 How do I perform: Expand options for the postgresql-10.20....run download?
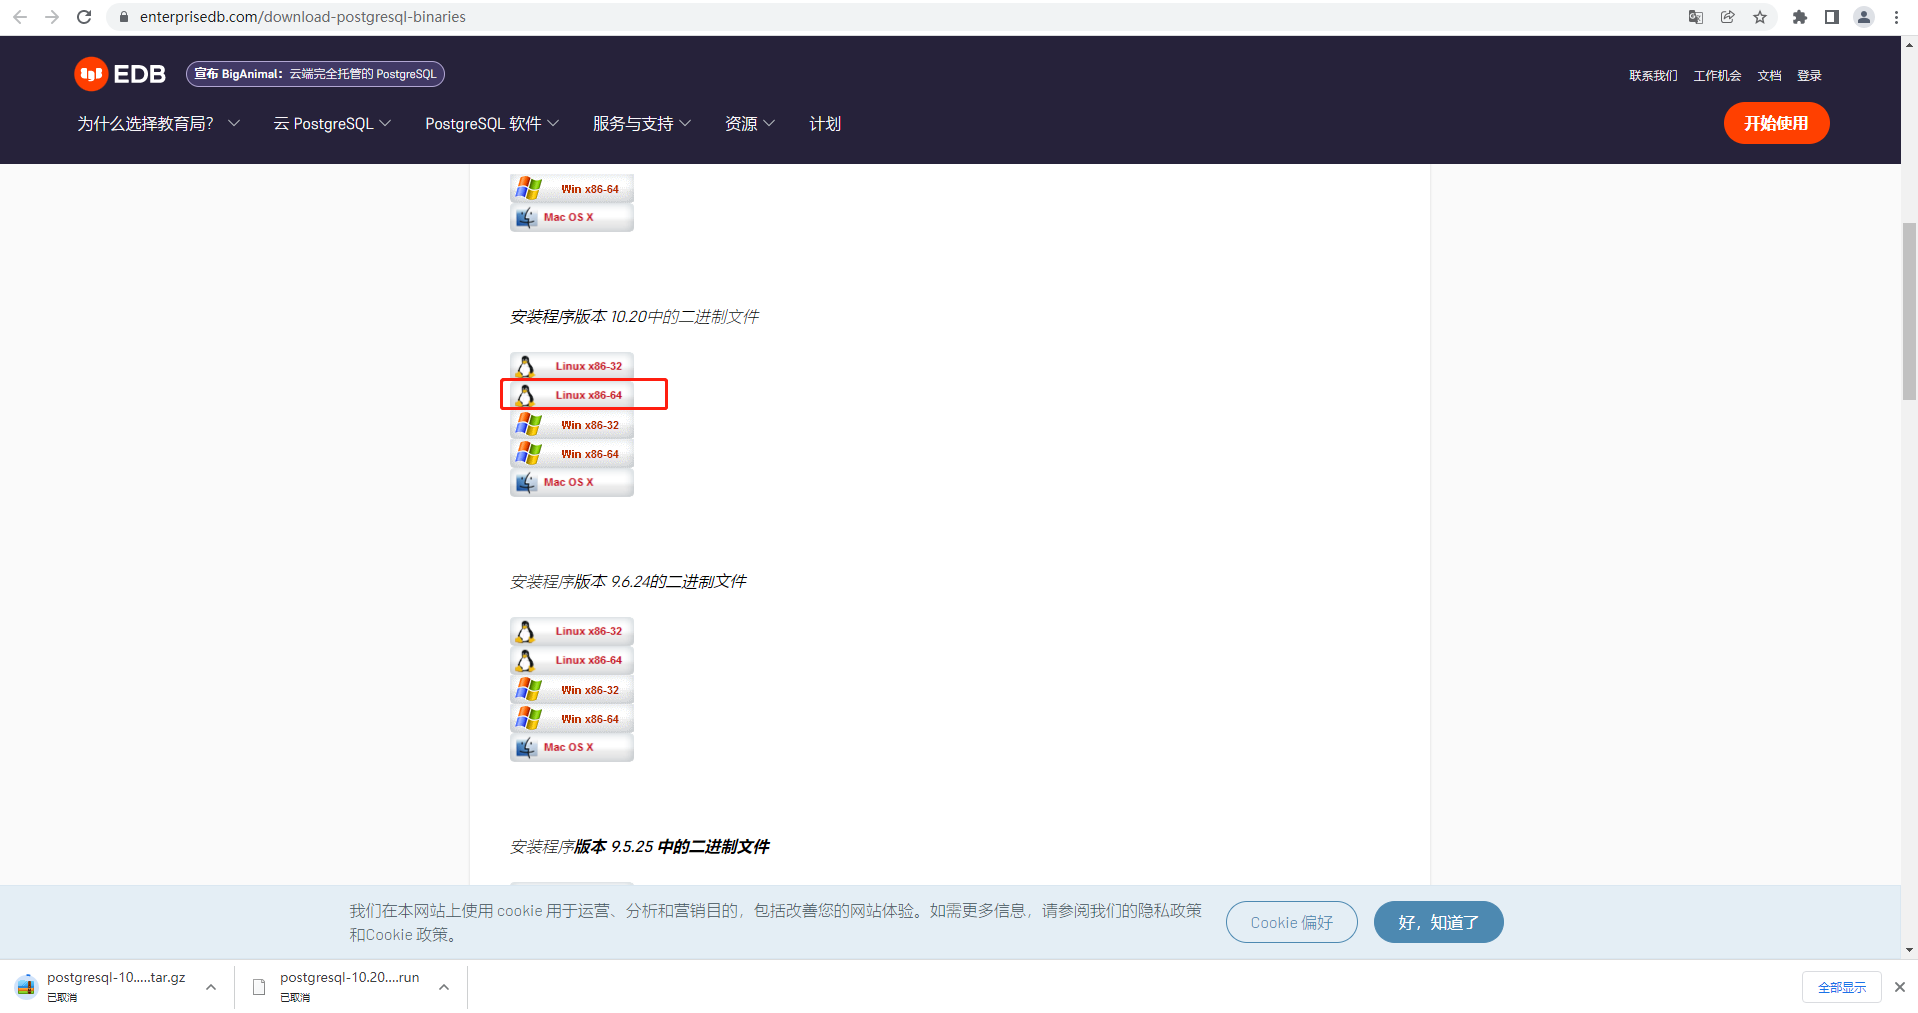443,986
